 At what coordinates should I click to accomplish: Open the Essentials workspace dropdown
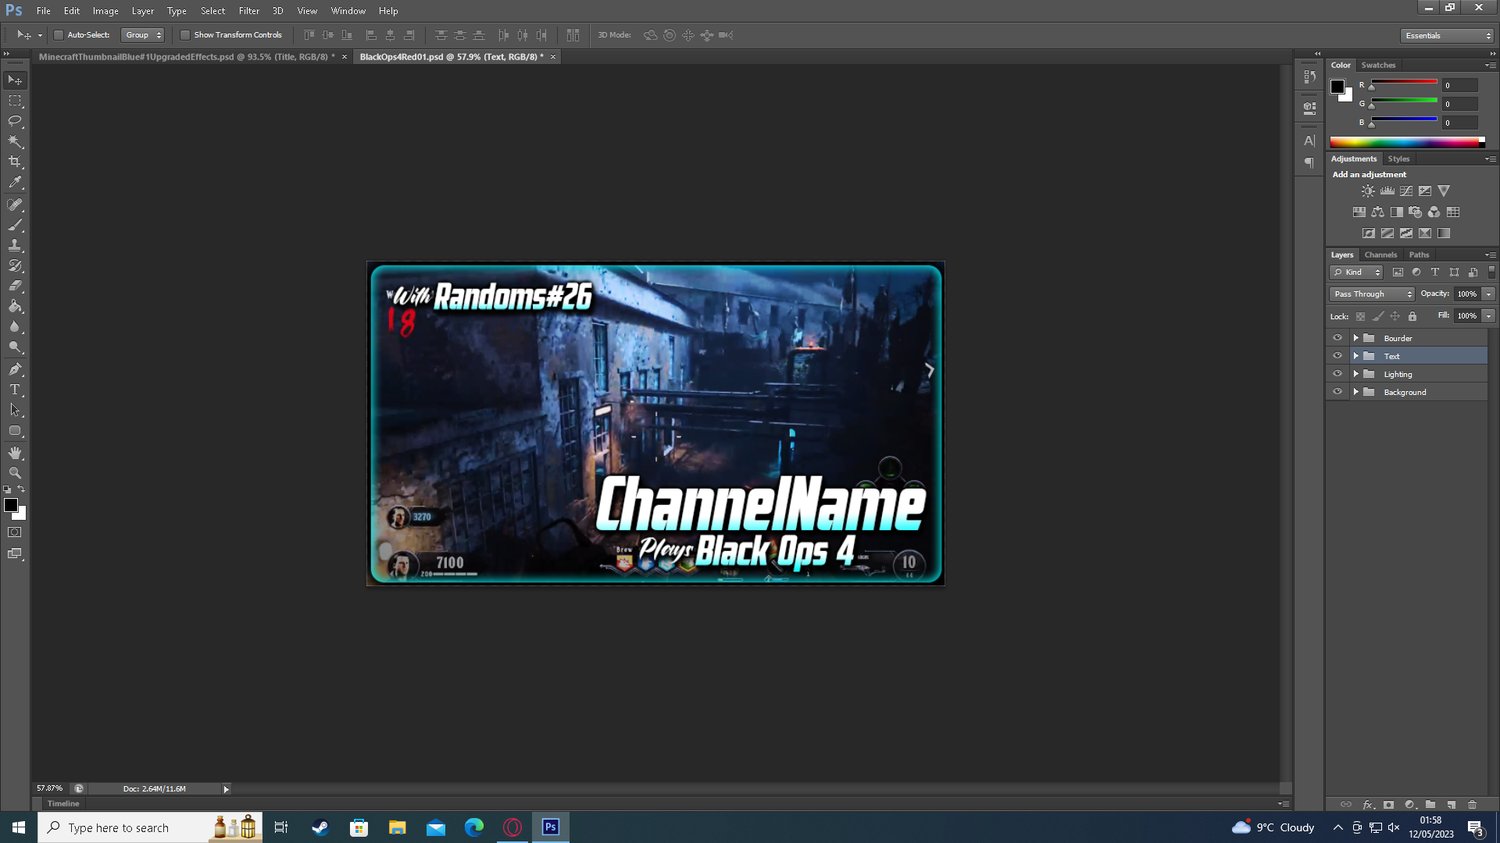tap(1447, 35)
